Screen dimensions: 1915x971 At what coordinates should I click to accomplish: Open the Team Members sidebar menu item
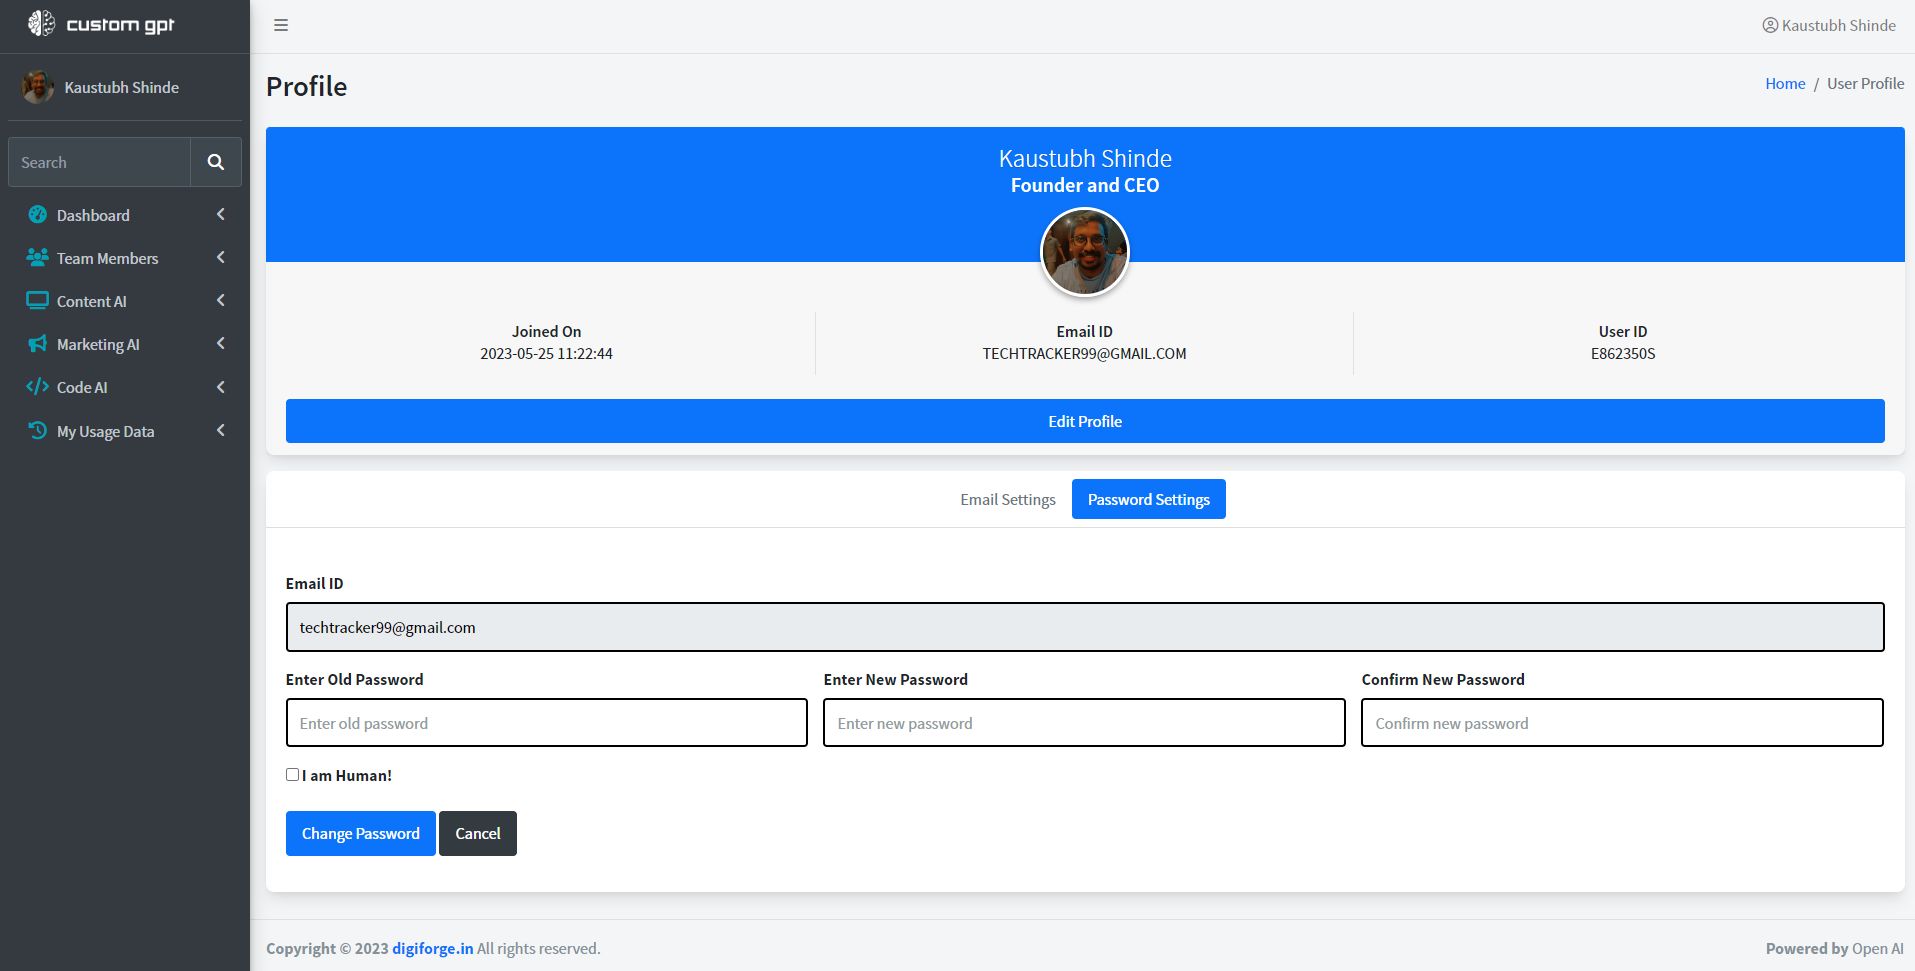(125, 258)
